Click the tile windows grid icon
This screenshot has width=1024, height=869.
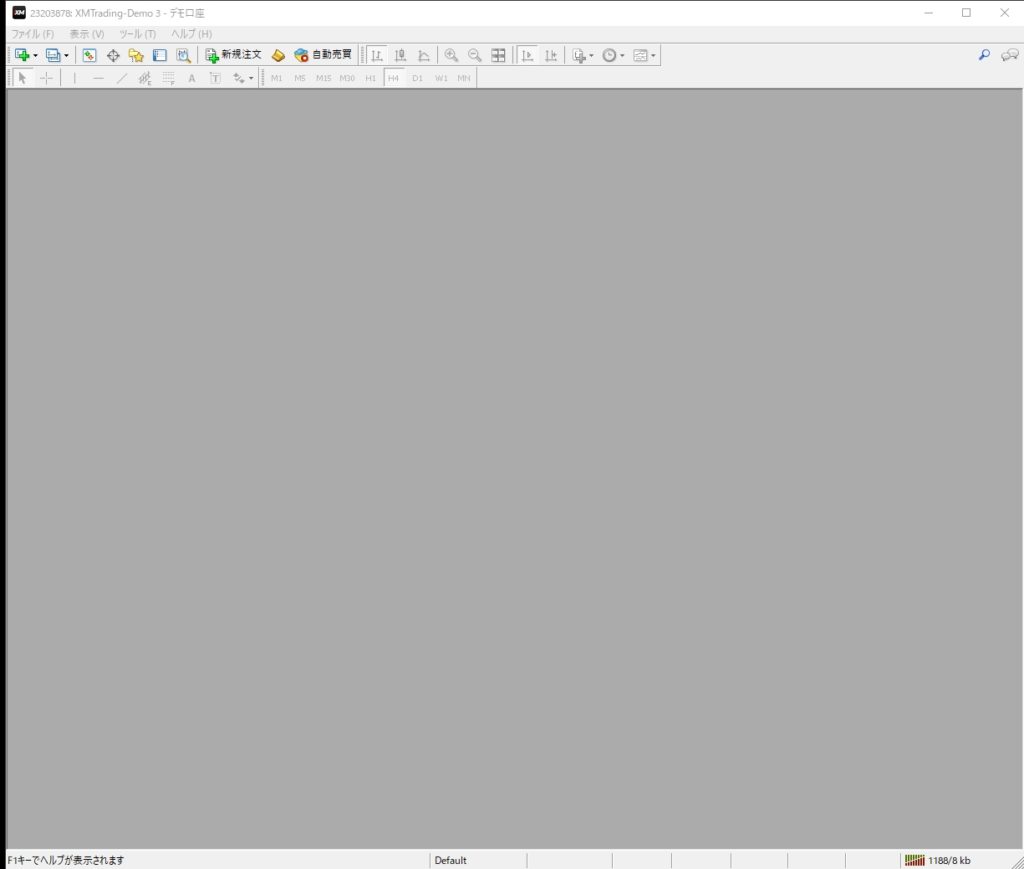[x=498, y=55]
